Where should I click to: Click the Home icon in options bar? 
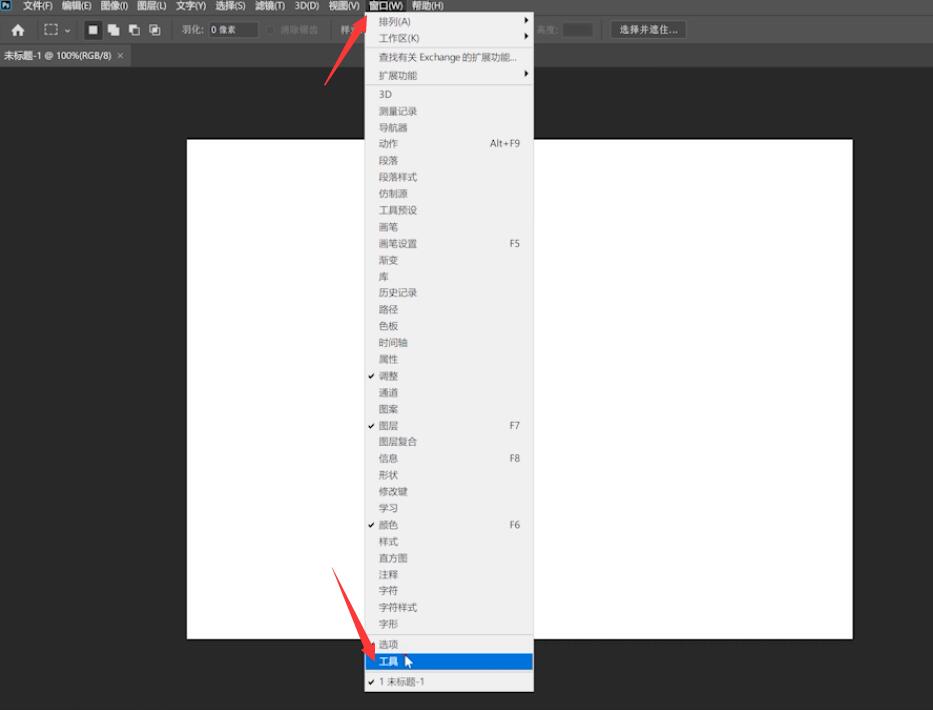[x=18, y=30]
